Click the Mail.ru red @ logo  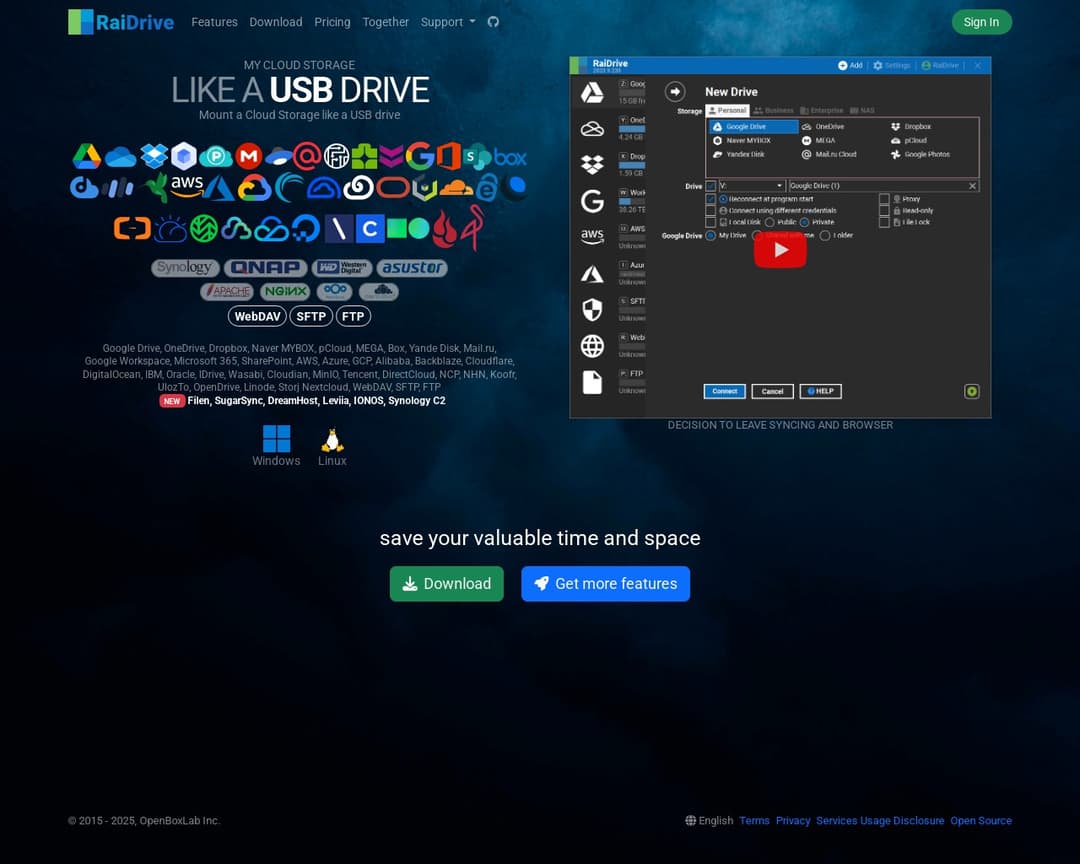[307, 156]
